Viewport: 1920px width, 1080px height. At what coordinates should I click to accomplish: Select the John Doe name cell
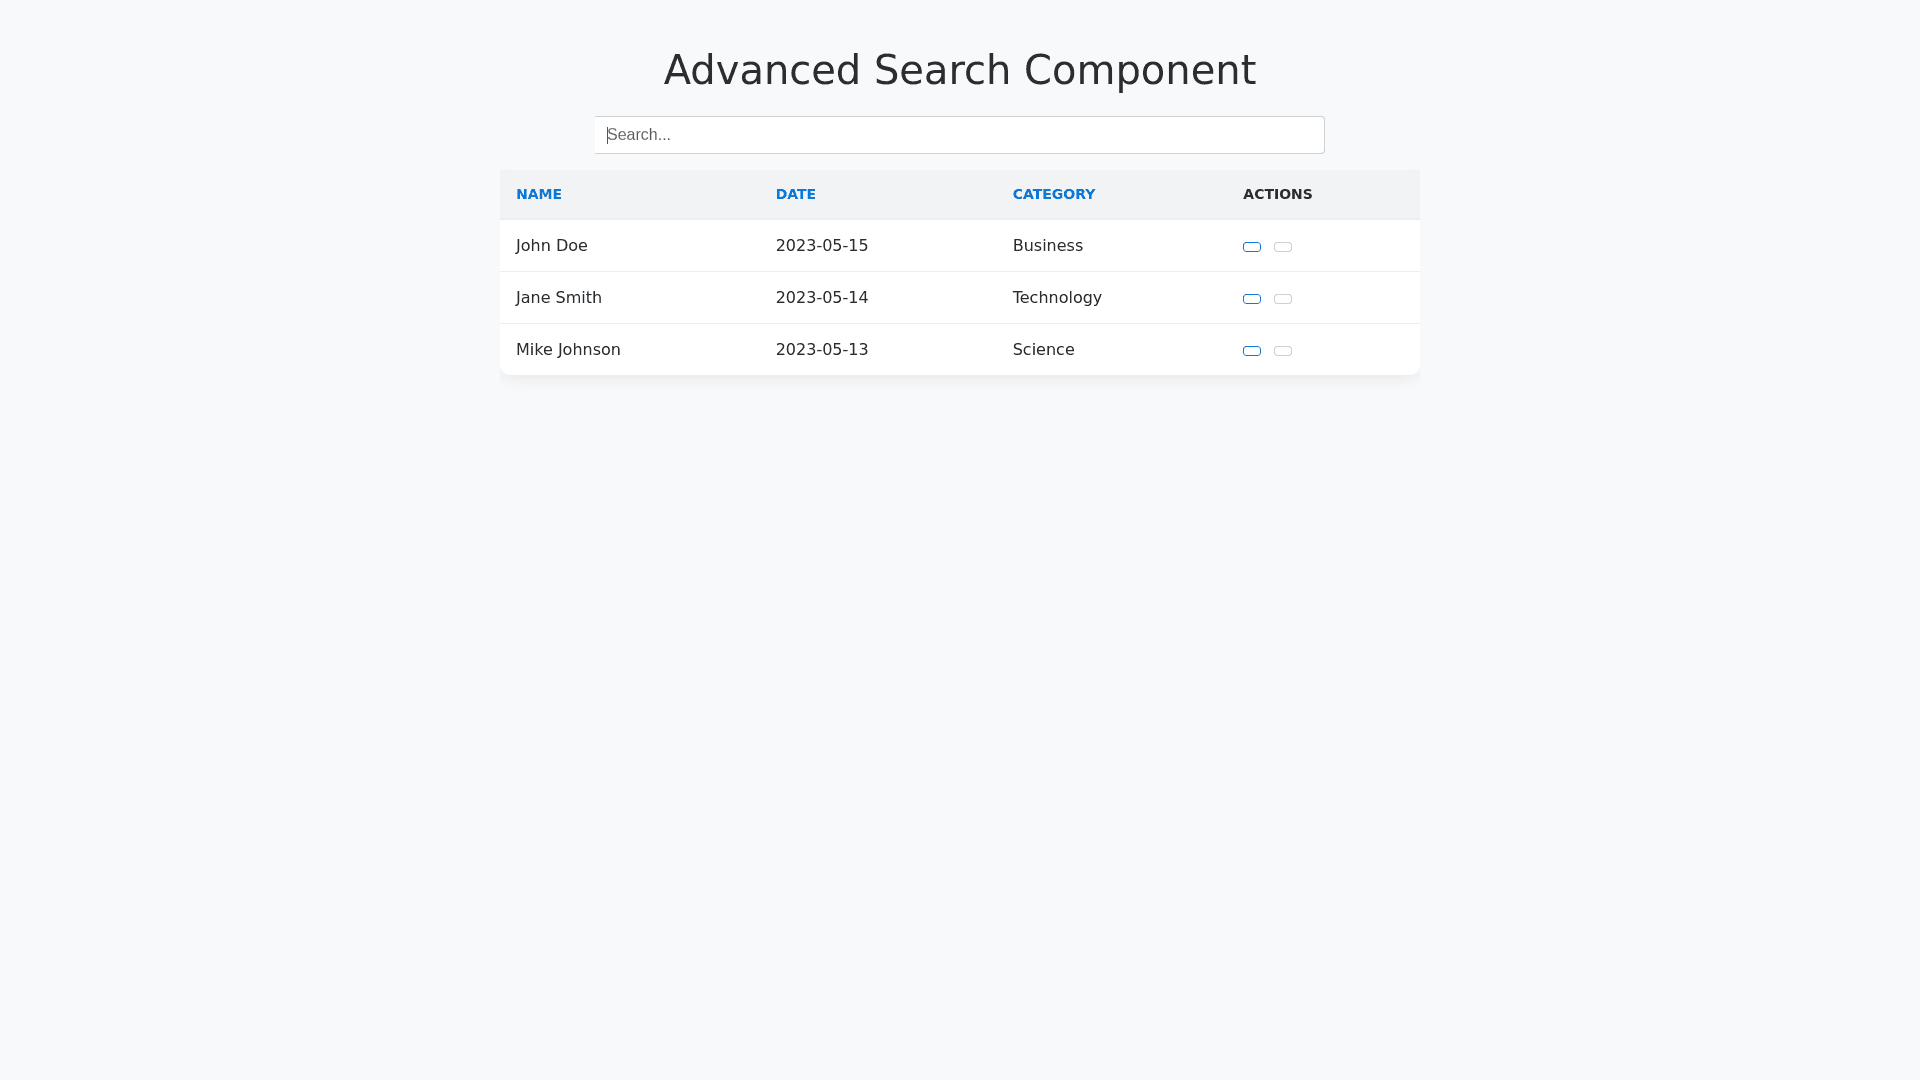click(552, 246)
